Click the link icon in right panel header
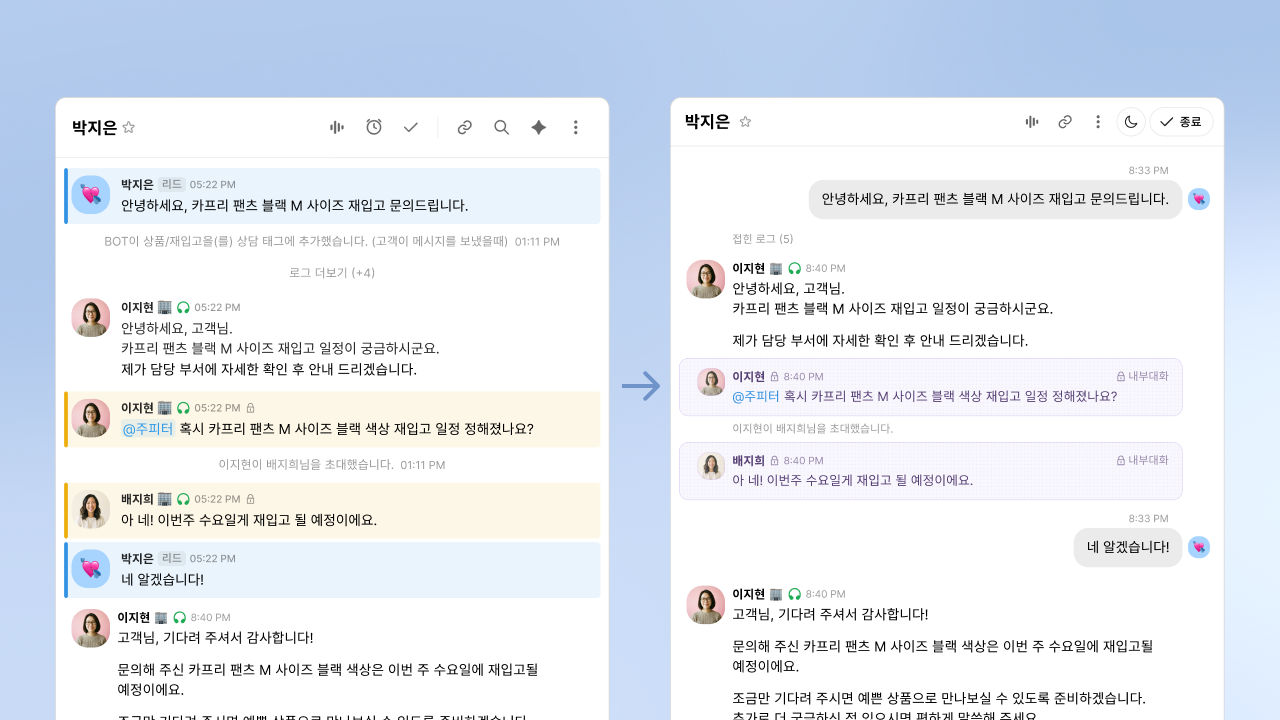The image size is (1280, 720). click(x=1065, y=122)
